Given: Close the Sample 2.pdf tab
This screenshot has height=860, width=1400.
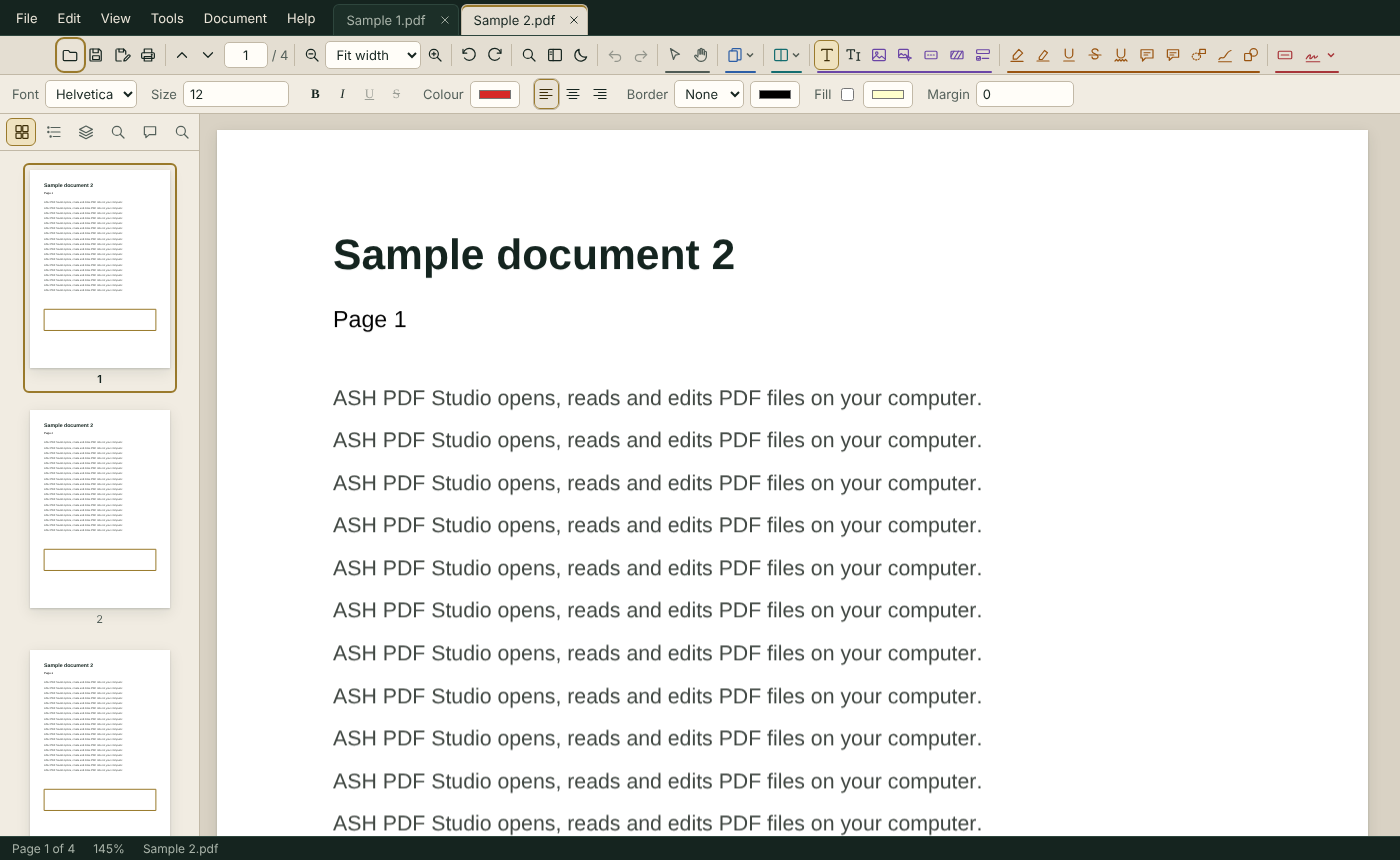Looking at the screenshot, I should pyautogui.click(x=574, y=20).
